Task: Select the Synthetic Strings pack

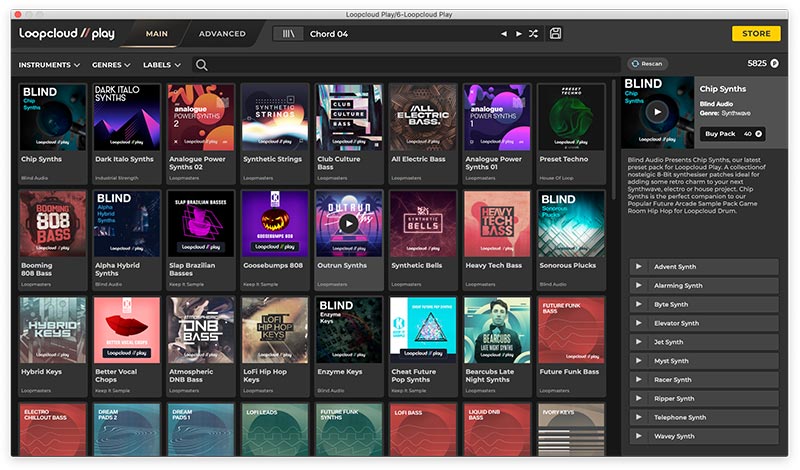Action: point(274,133)
